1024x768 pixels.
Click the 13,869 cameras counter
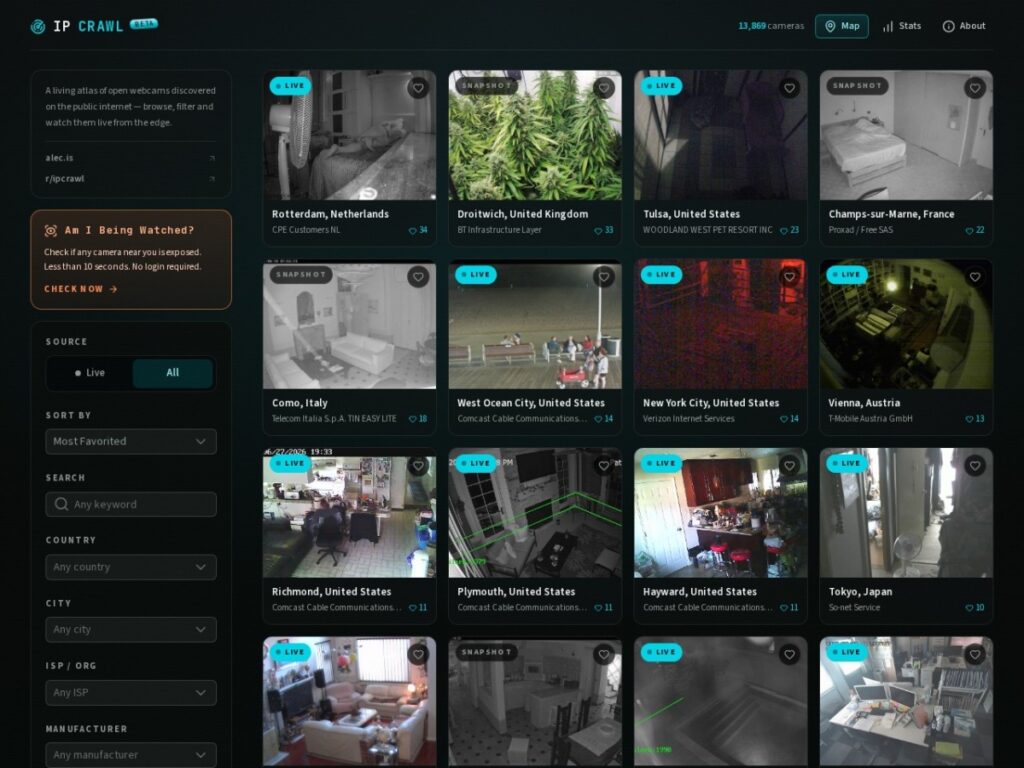coord(771,26)
